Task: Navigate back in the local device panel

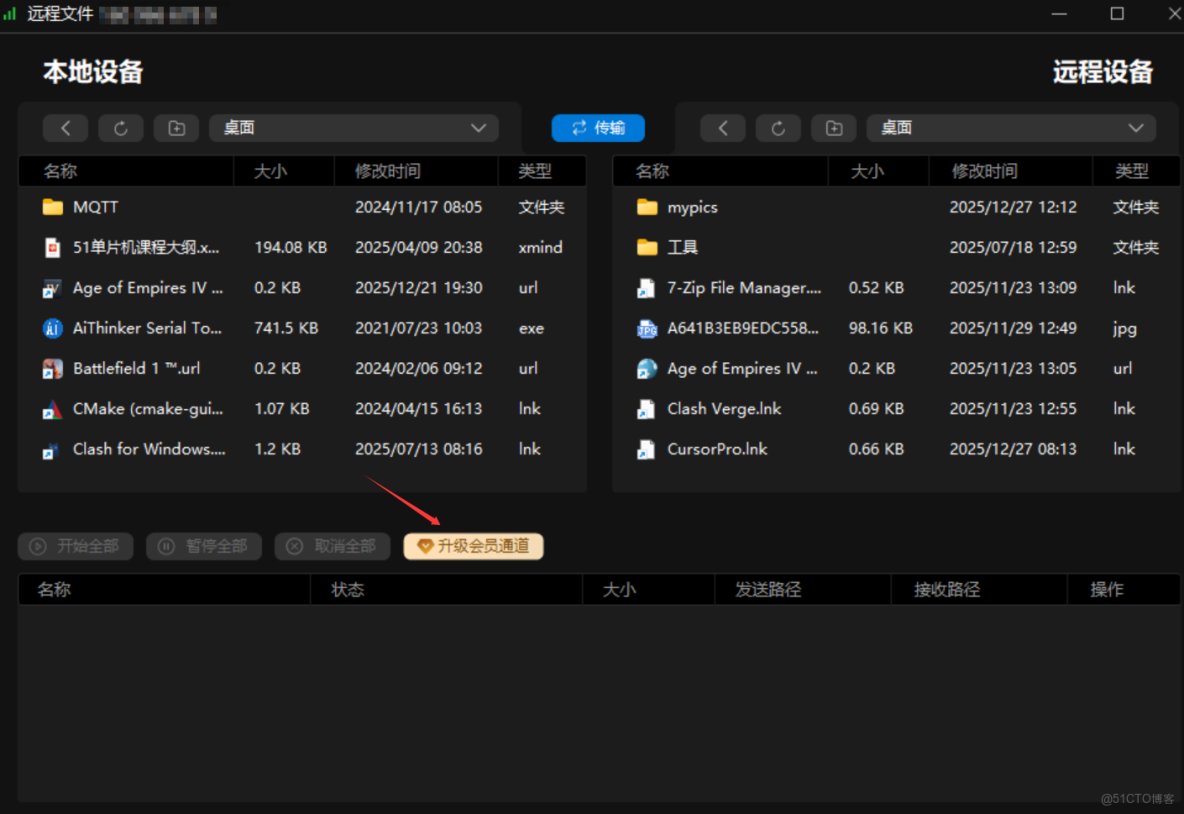Action: (x=65, y=128)
